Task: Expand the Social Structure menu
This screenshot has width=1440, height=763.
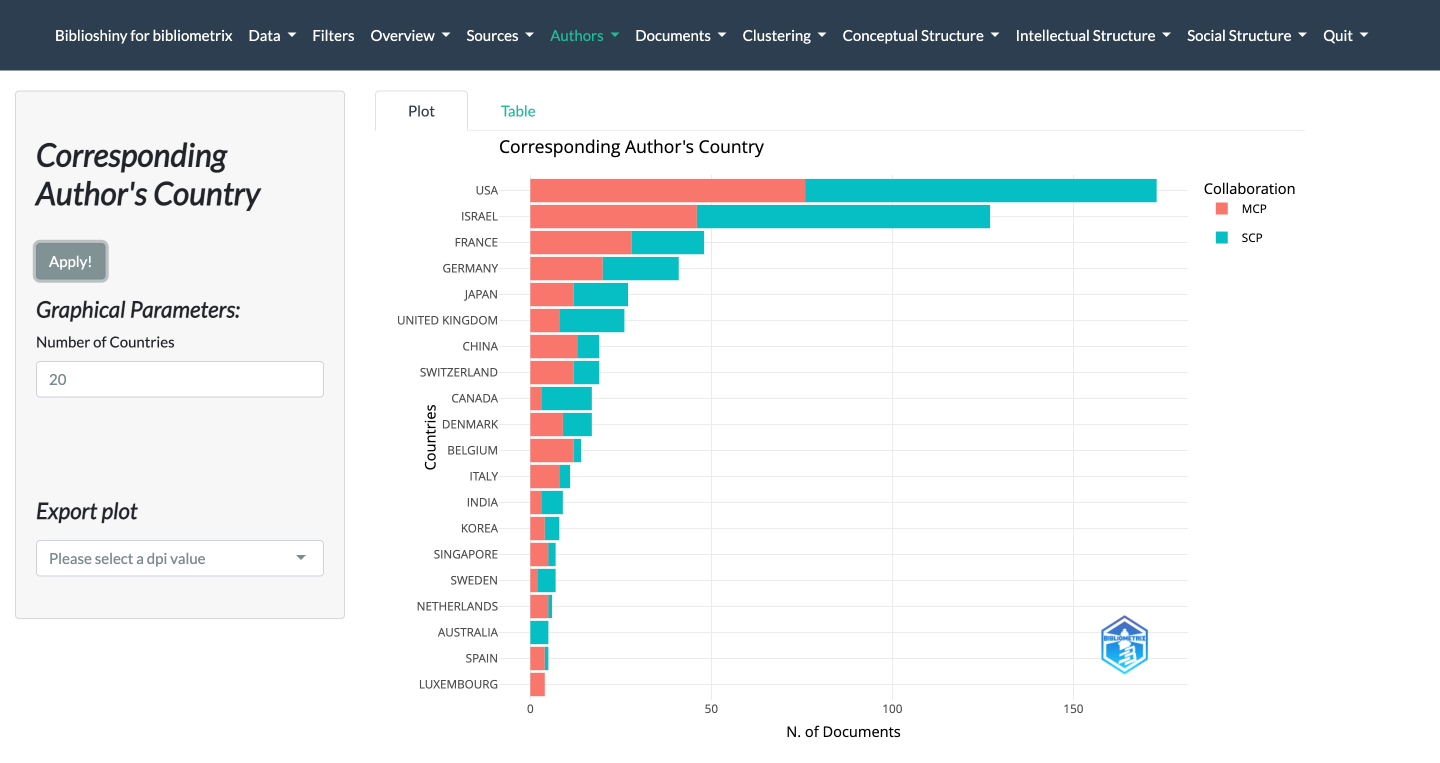Action: [x=1247, y=35]
